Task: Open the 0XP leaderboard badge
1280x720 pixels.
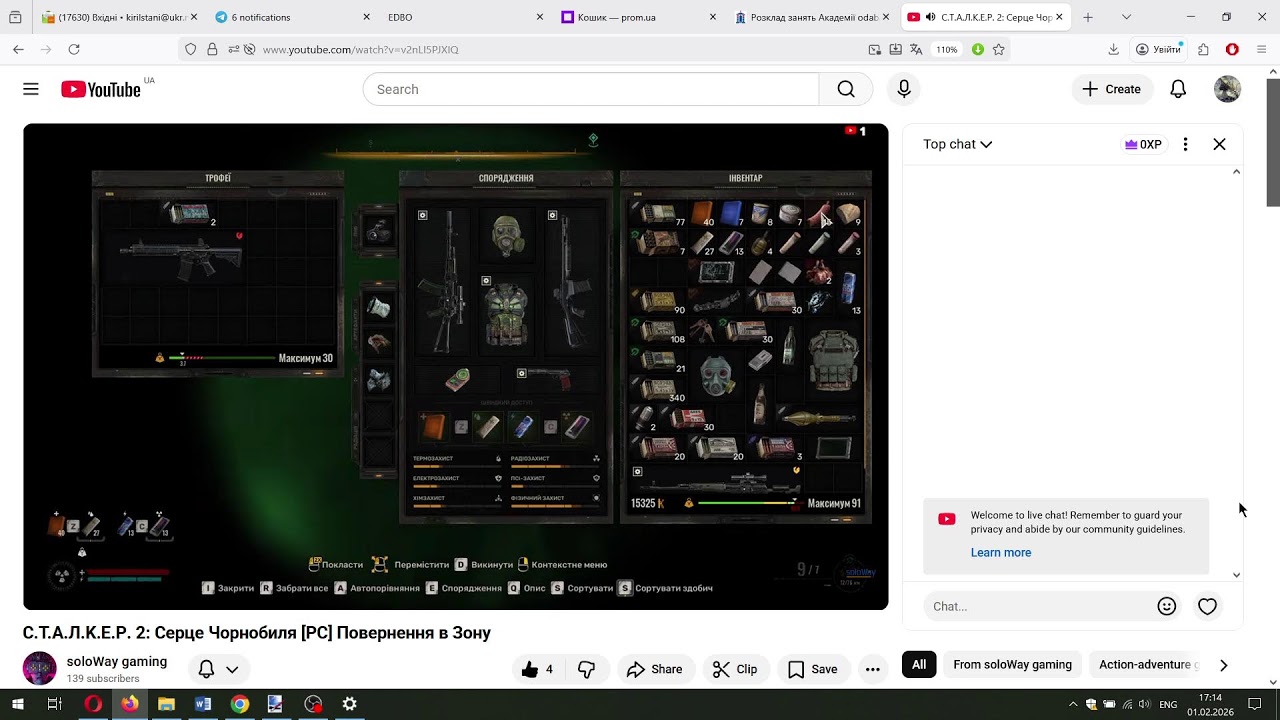Action: pyautogui.click(x=1143, y=144)
